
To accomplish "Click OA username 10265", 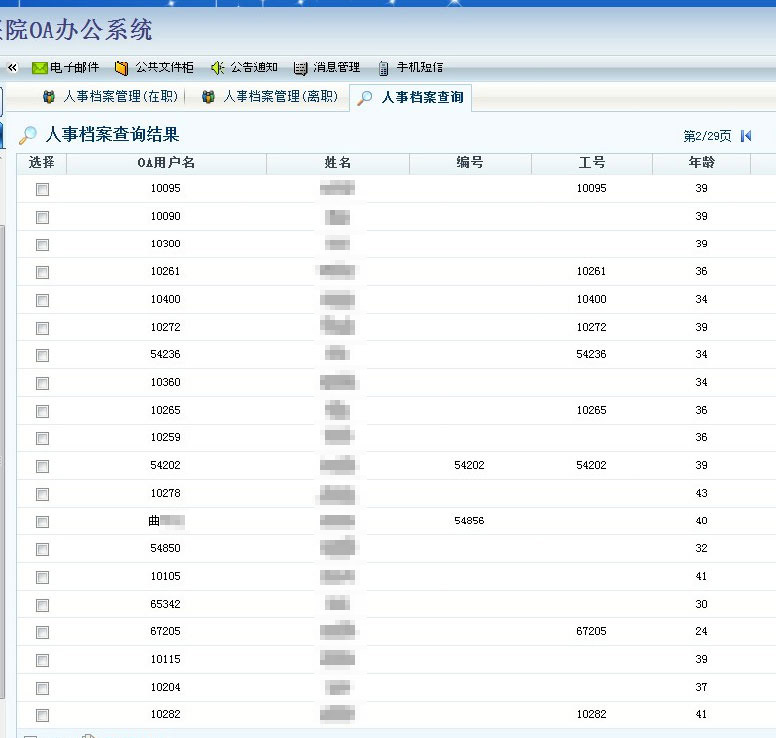I will (x=165, y=410).
